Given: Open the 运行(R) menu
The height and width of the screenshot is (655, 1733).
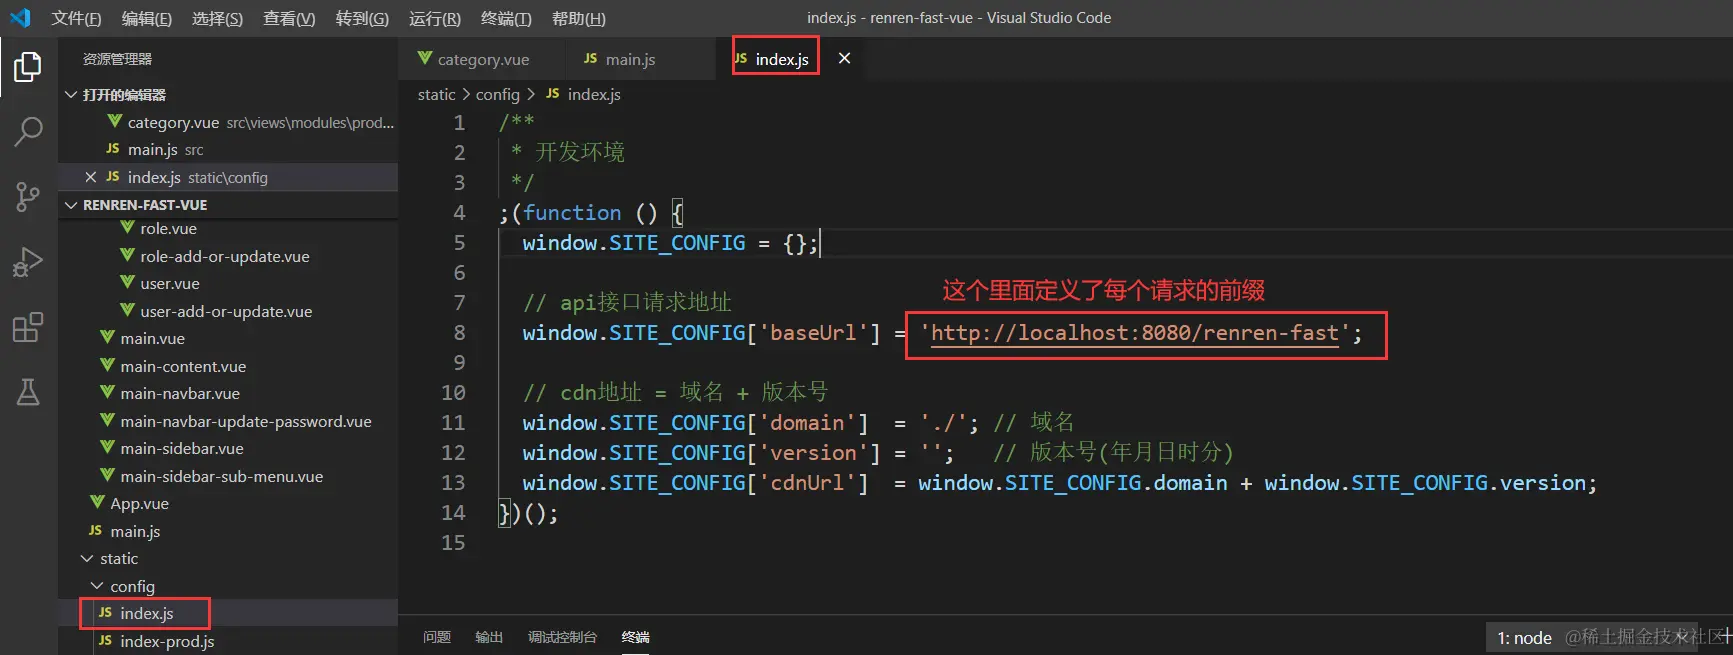Looking at the screenshot, I should click(435, 18).
